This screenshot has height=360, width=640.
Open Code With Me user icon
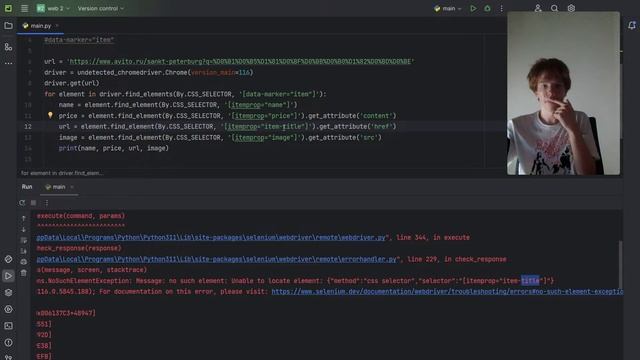pos(538,8)
